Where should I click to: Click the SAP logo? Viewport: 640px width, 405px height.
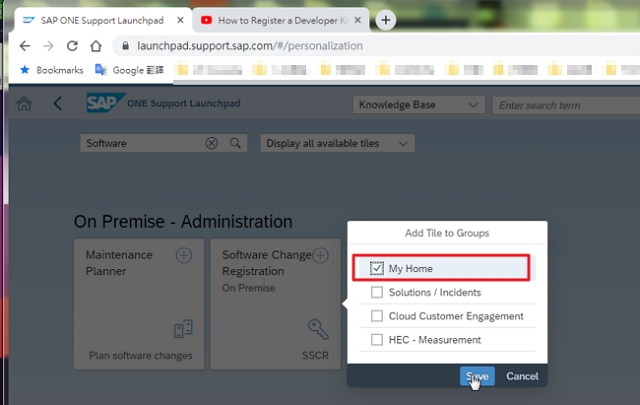(x=105, y=103)
